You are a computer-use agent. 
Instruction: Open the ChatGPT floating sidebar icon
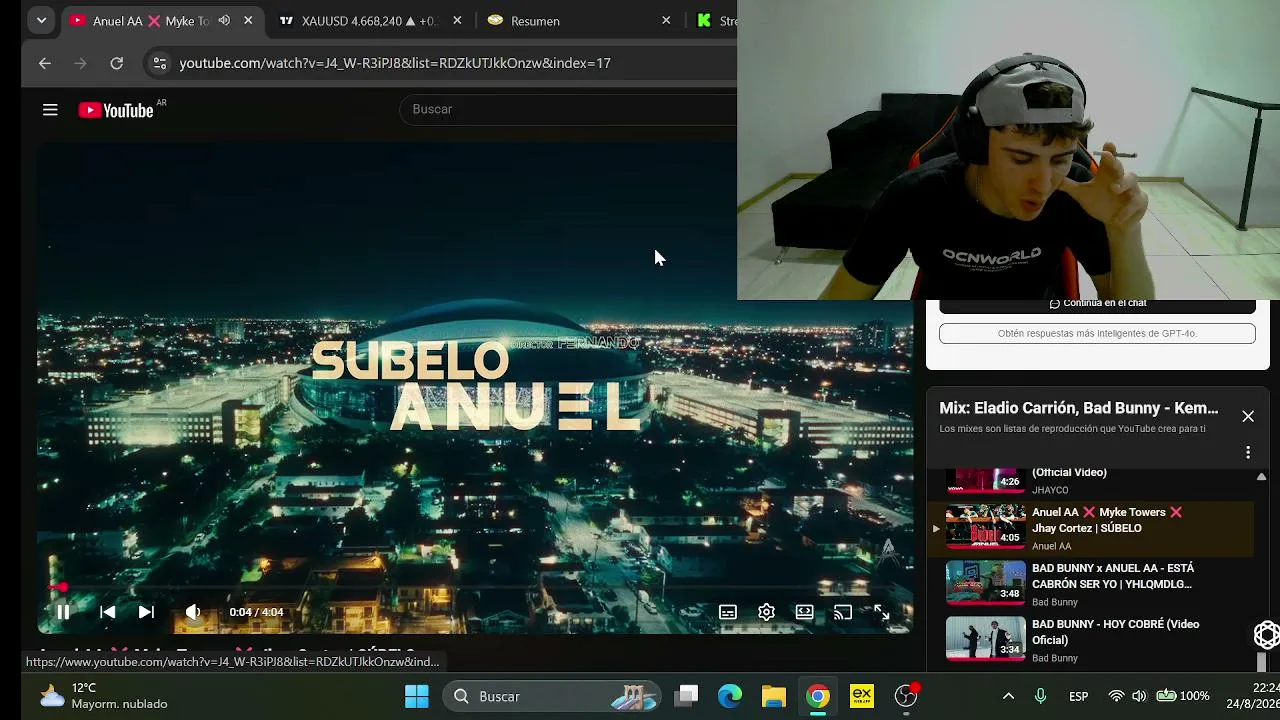1266,635
